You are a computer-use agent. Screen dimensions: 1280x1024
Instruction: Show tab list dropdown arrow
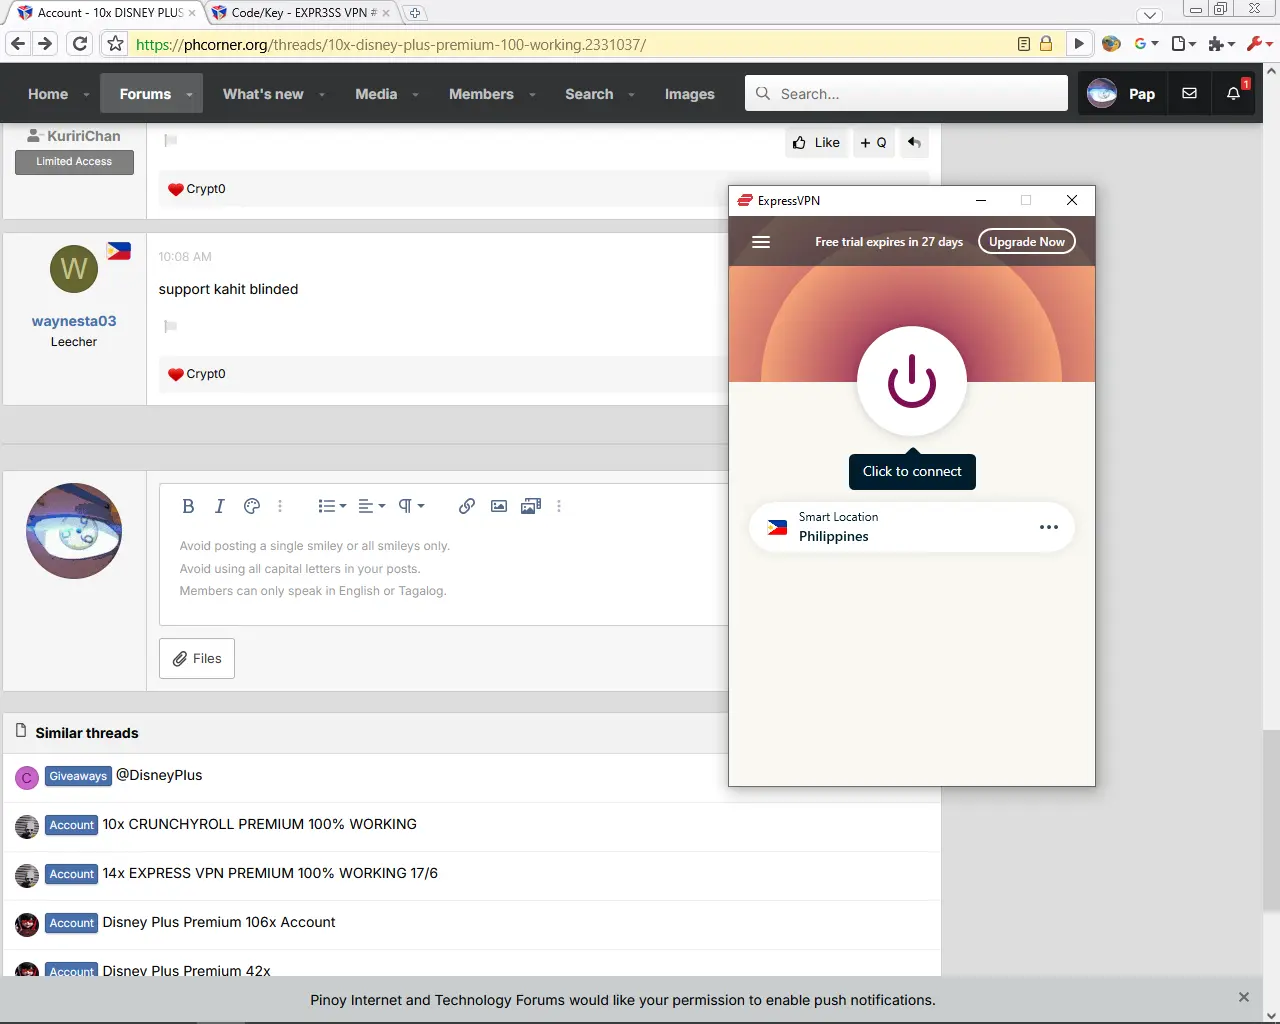coord(1150,15)
